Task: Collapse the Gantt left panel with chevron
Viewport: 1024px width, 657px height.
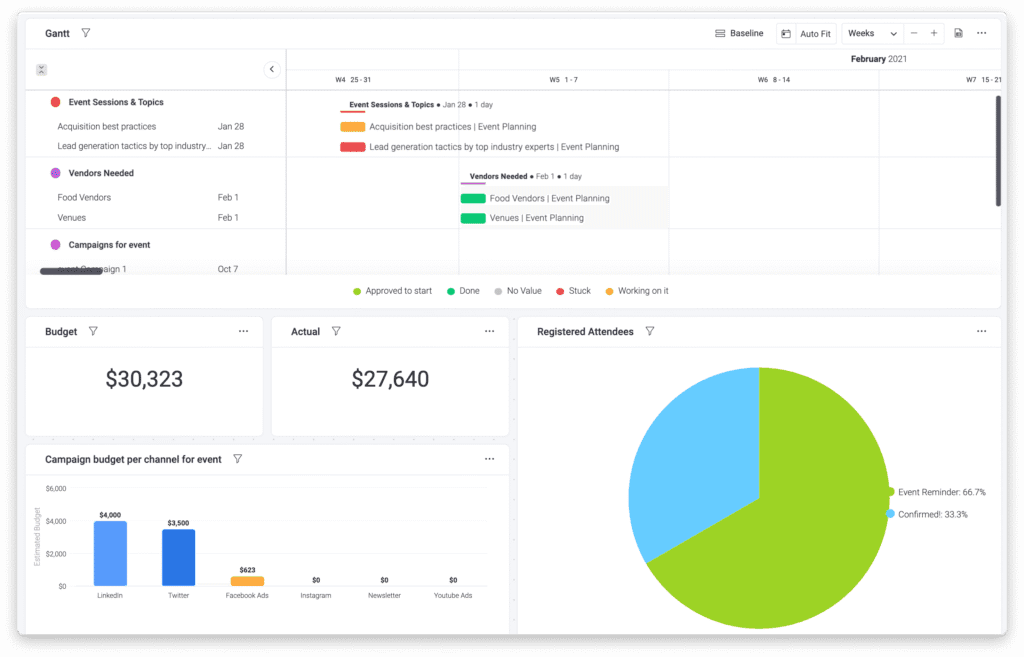Action: (272, 69)
